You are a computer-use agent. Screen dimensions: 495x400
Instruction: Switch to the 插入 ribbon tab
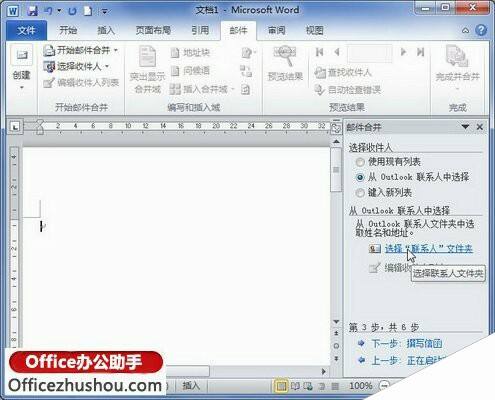(x=106, y=31)
